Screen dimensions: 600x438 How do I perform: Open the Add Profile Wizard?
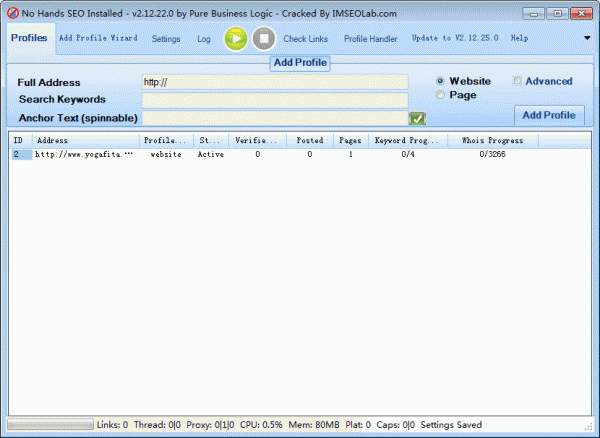98,38
